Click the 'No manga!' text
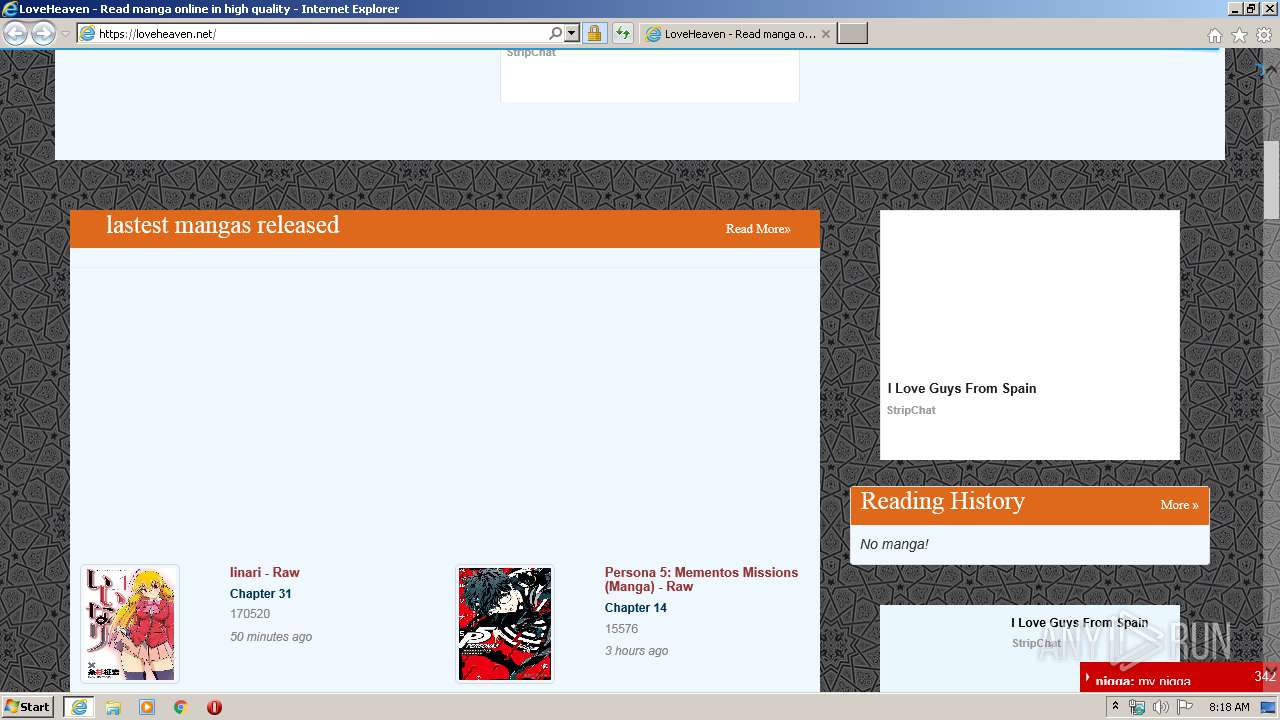This screenshot has height=720, width=1280. 894,544
